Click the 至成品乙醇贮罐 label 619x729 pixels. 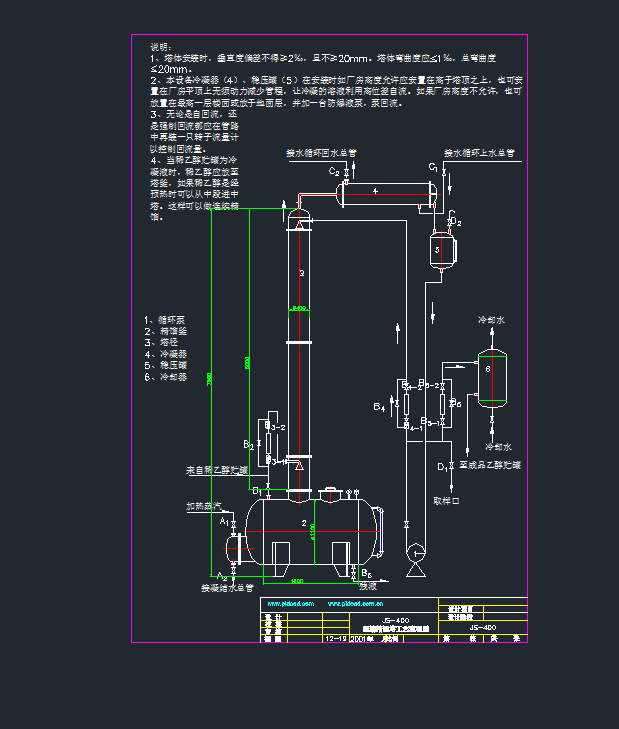click(x=489, y=465)
